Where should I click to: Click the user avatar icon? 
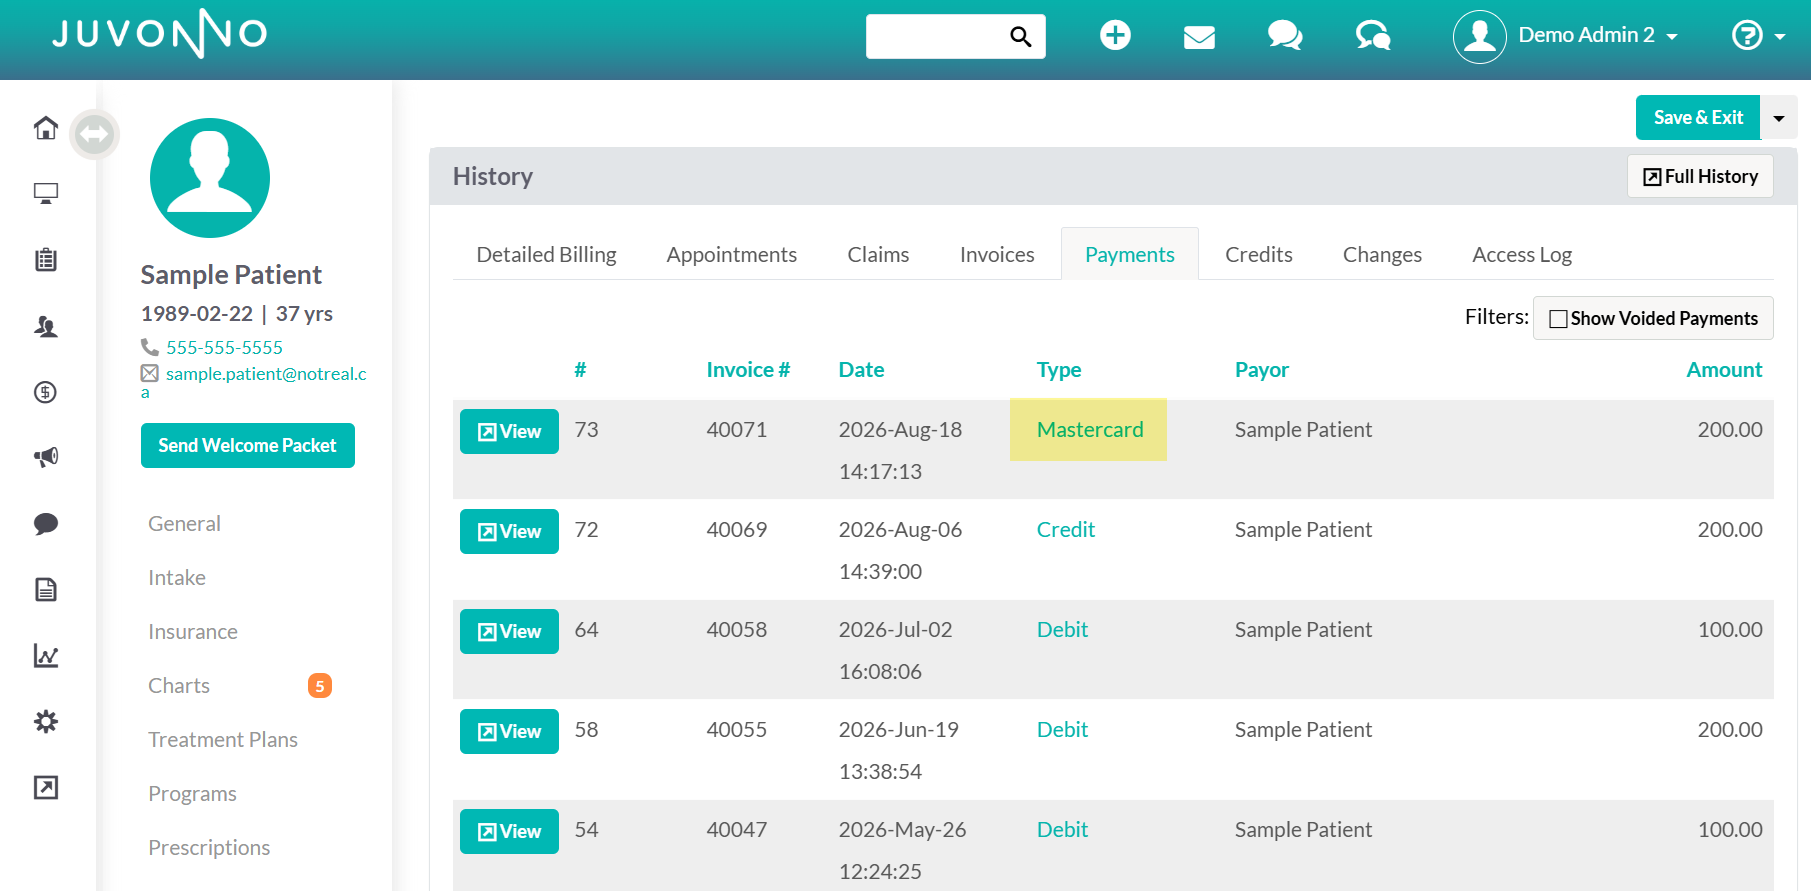(1480, 37)
